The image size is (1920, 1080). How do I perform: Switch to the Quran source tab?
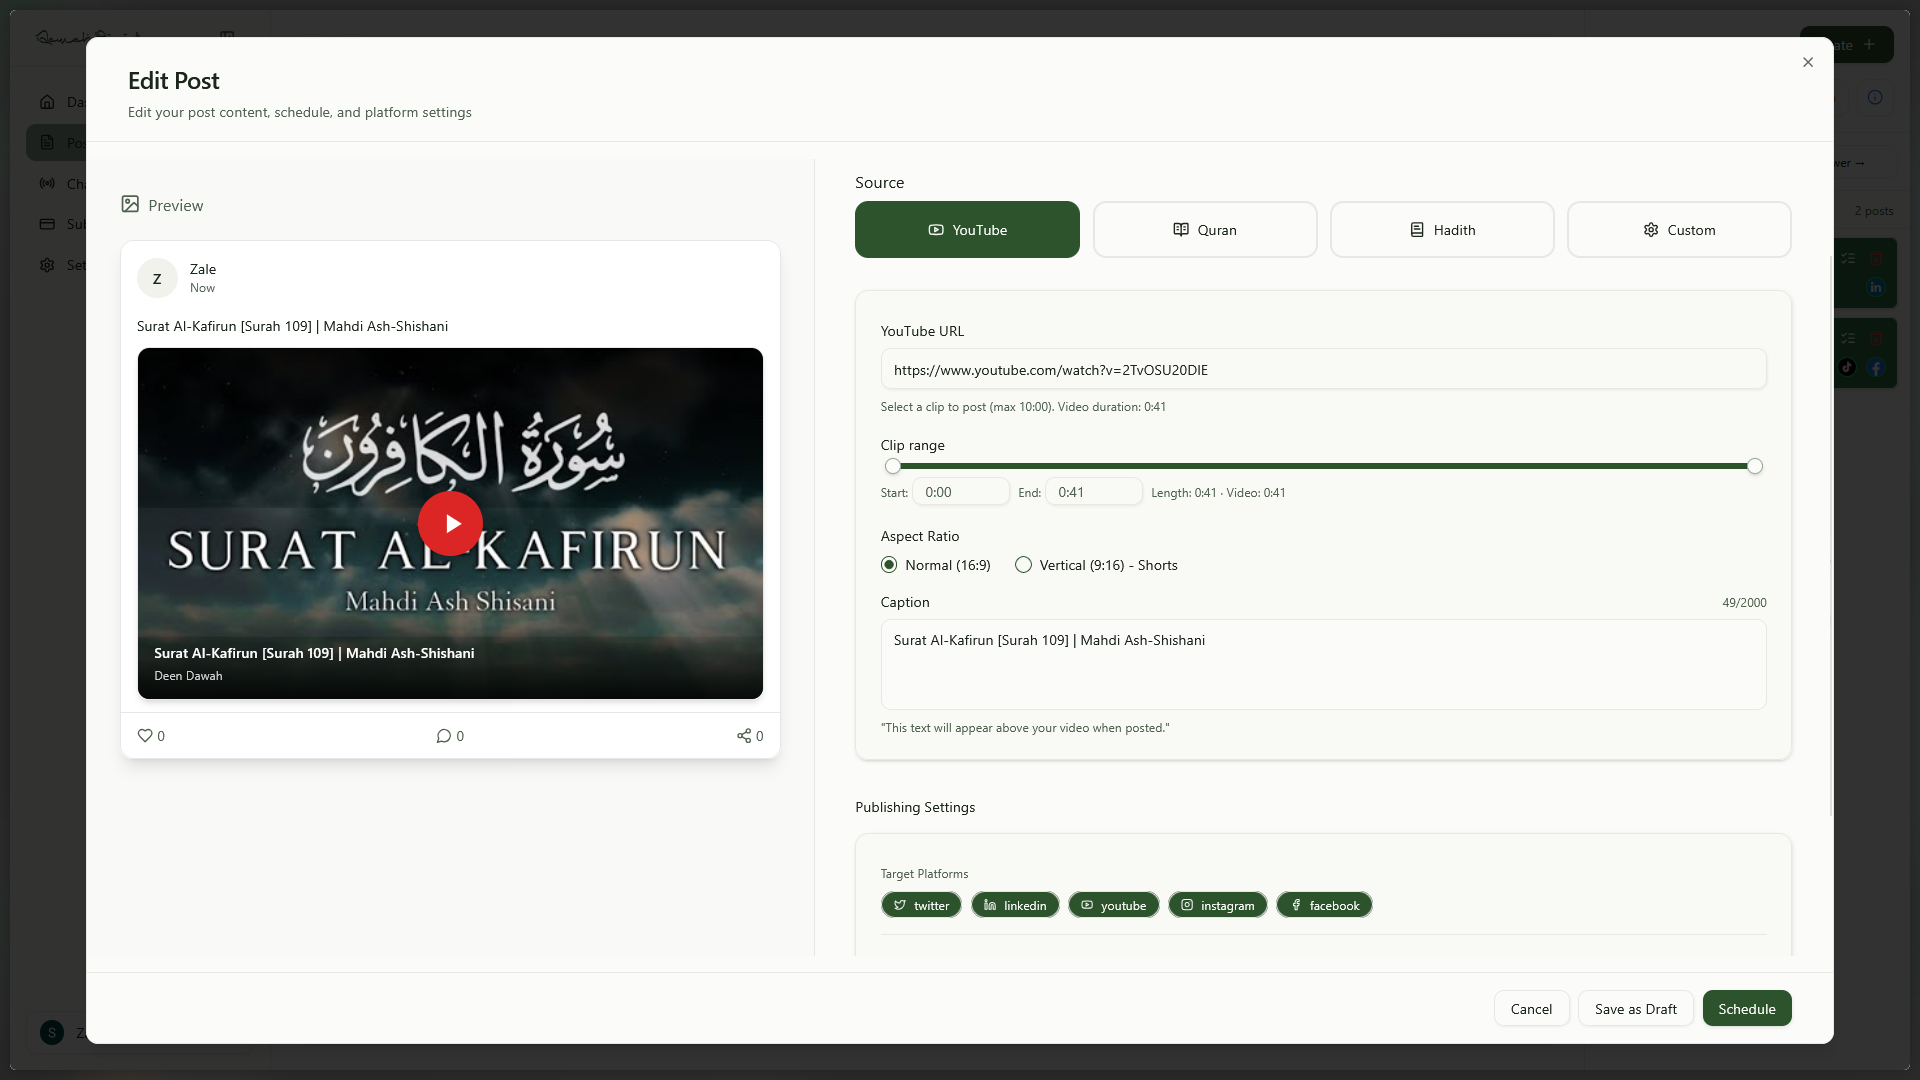coord(1205,229)
